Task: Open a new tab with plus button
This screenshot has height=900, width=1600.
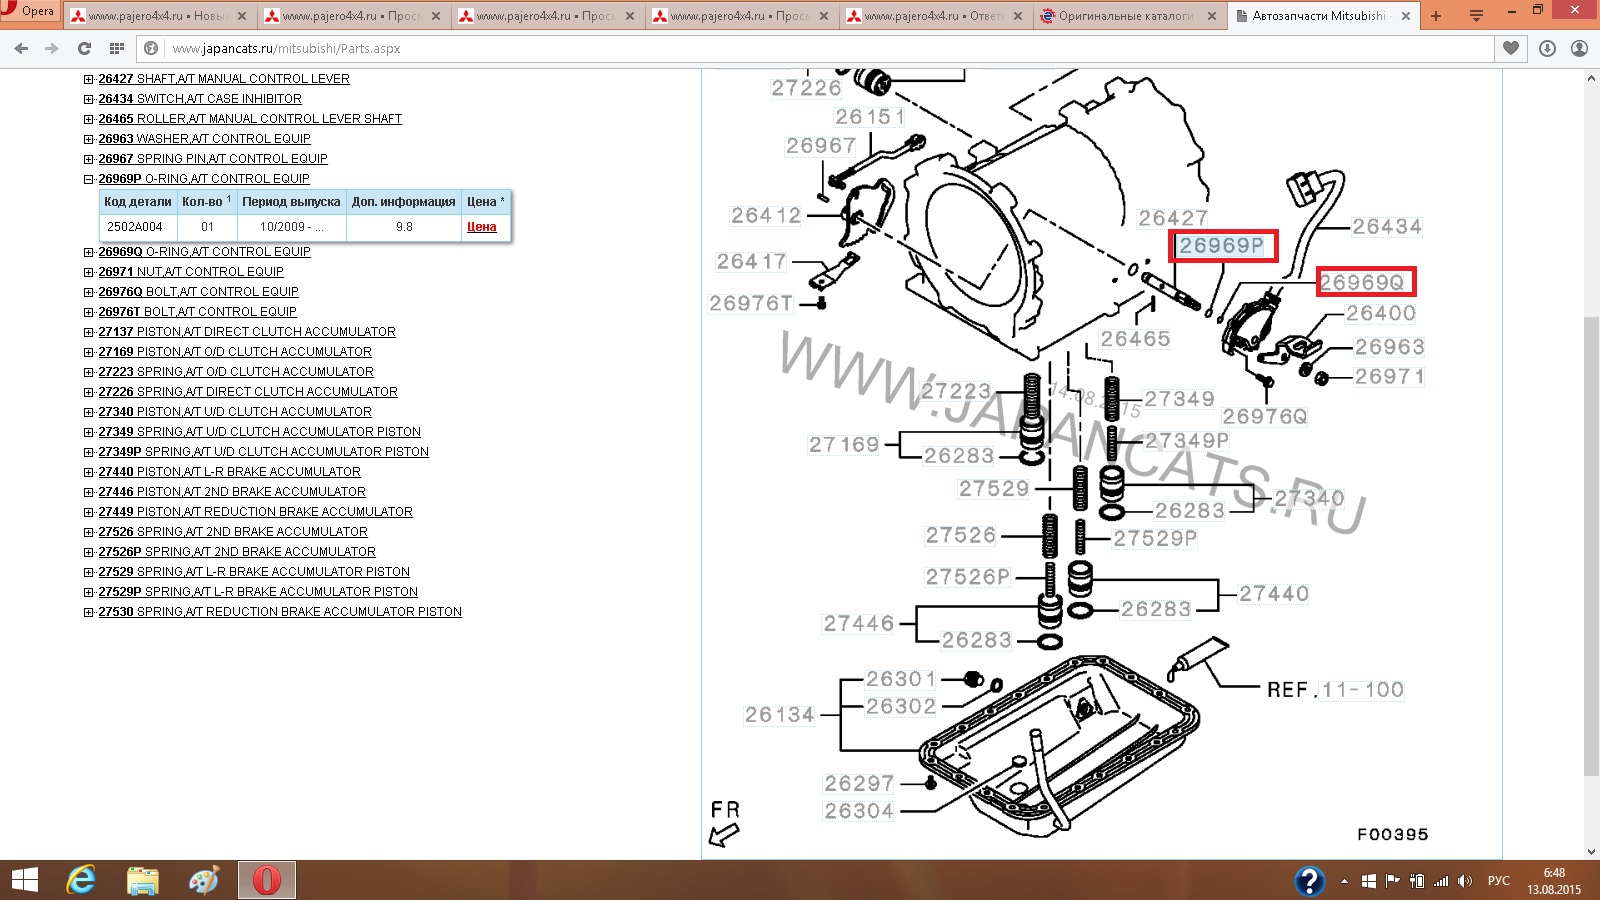Action: pyautogui.click(x=1436, y=16)
